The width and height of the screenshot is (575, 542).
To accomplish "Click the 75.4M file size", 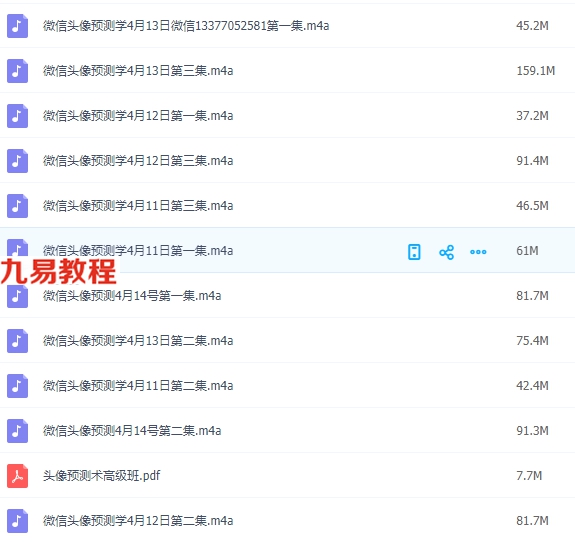I will [x=532, y=341].
